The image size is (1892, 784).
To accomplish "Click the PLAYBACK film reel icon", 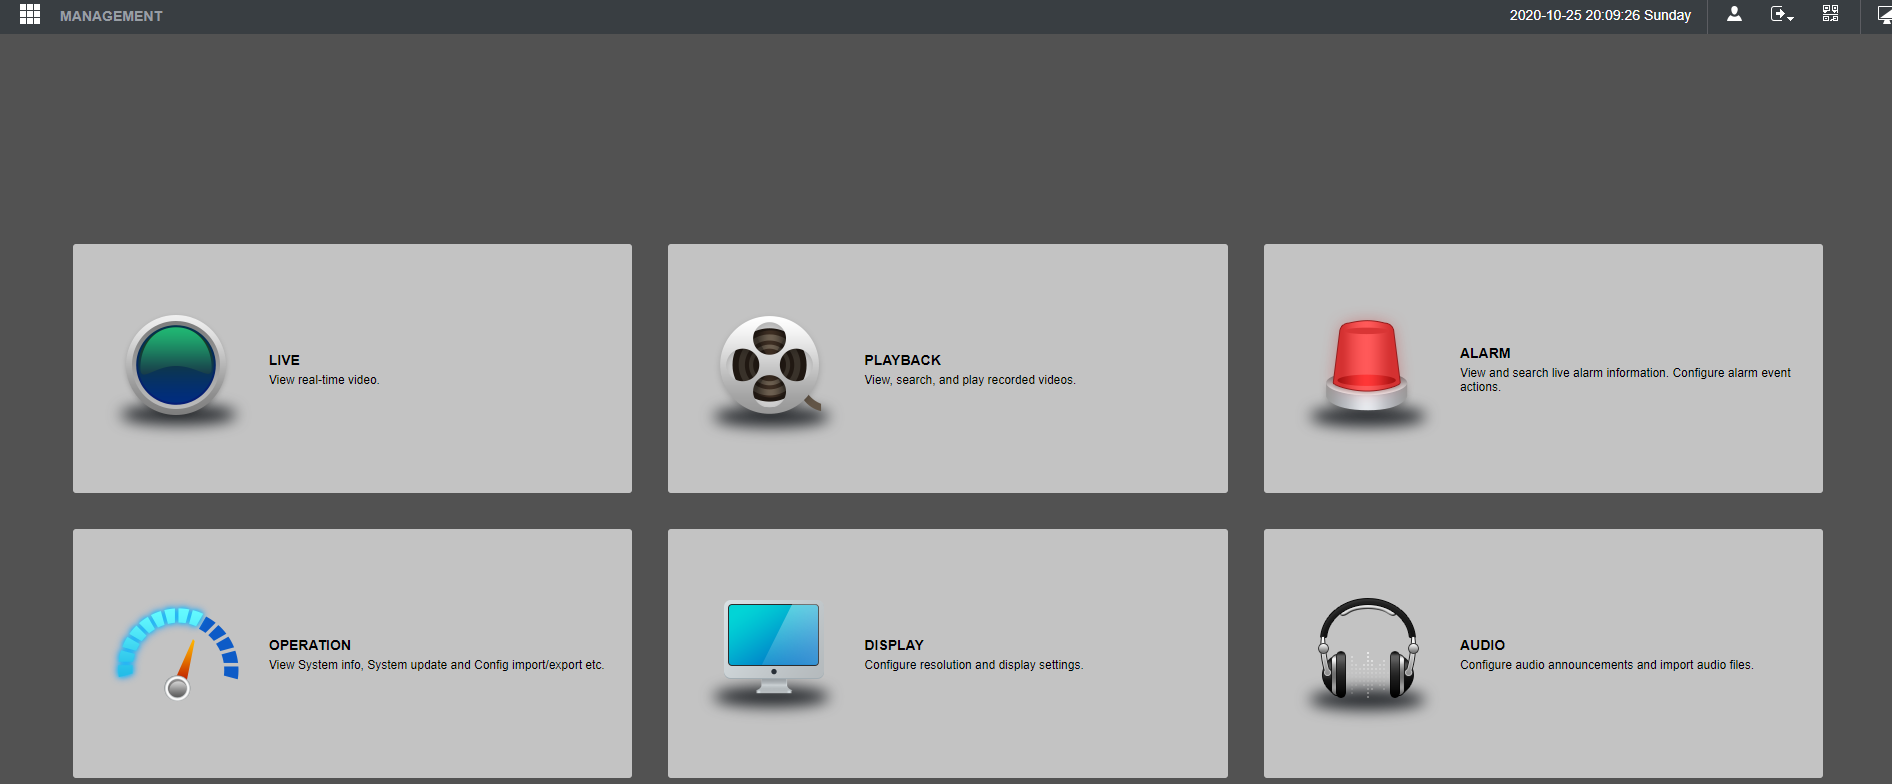I will 771,366.
